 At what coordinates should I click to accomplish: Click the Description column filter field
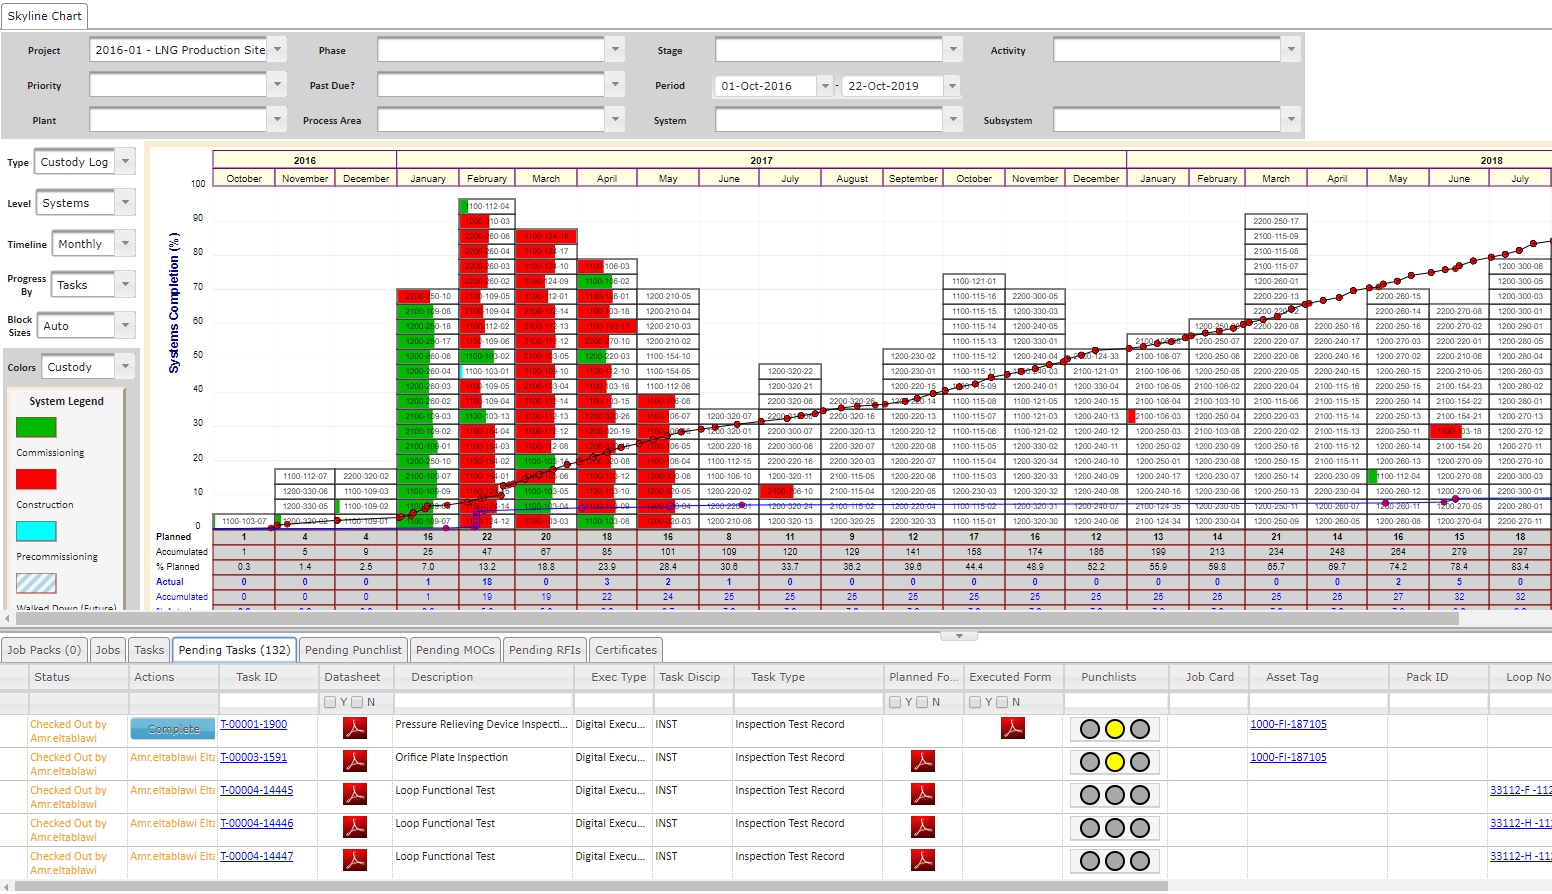coord(483,702)
